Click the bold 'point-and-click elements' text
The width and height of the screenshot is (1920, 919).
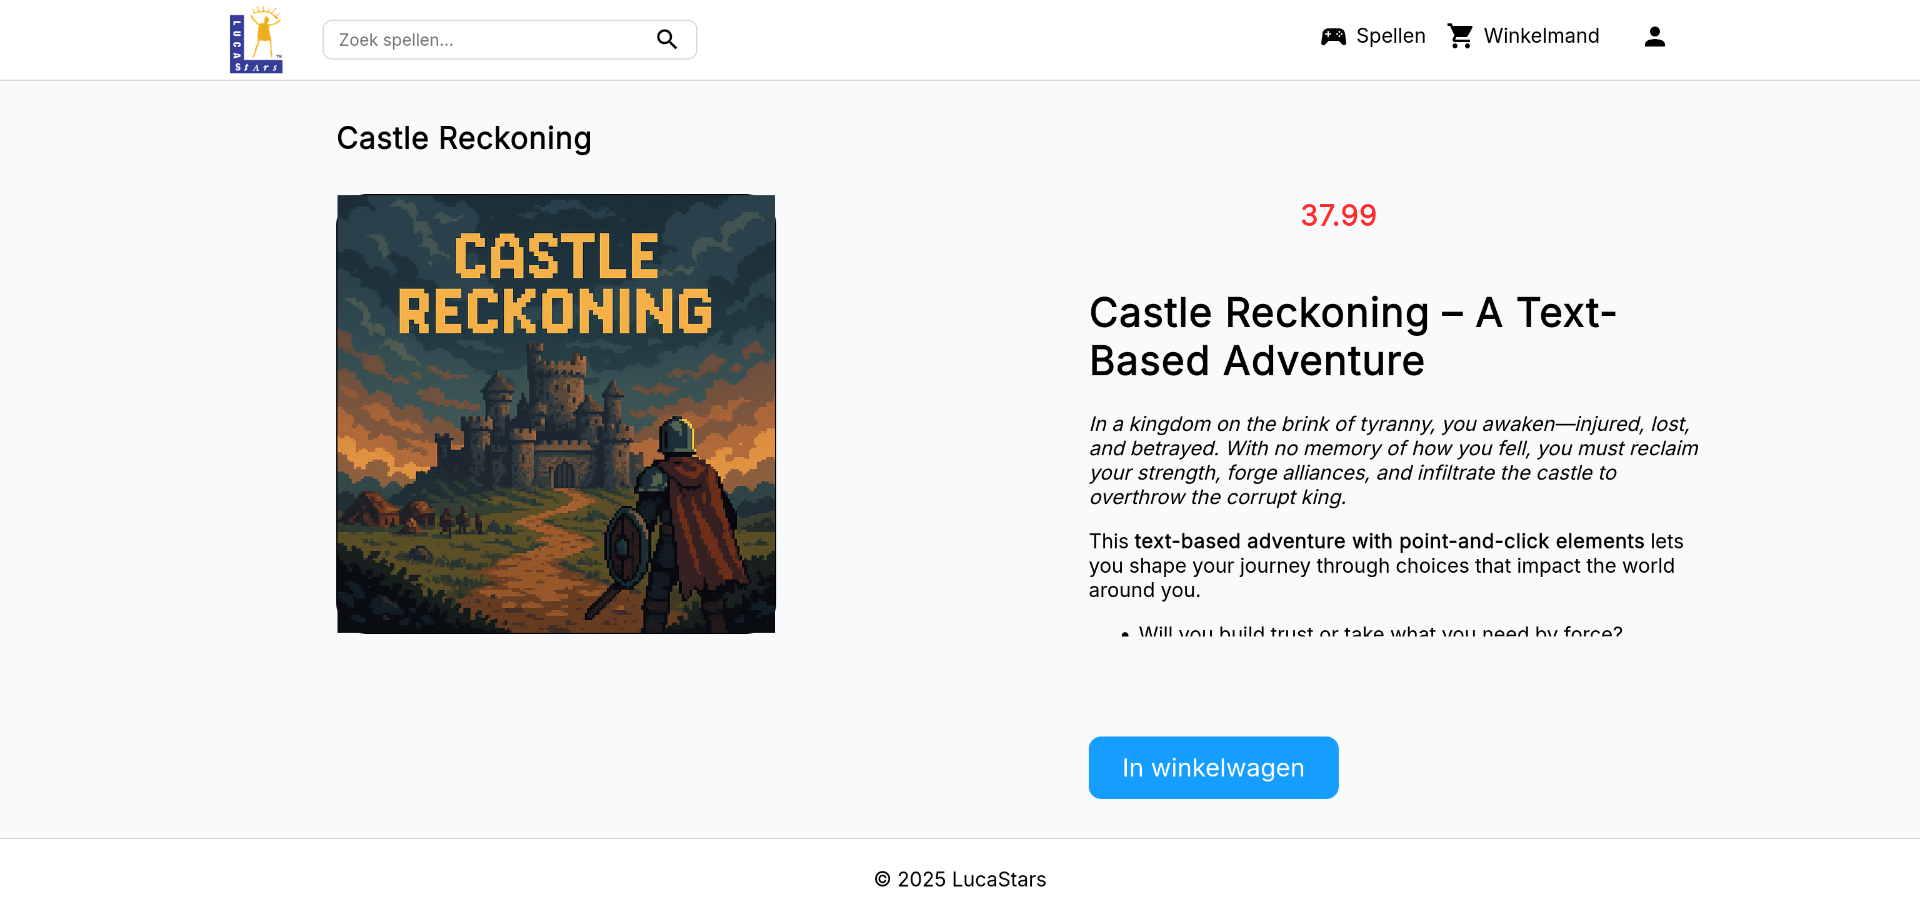coord(1520,541)
